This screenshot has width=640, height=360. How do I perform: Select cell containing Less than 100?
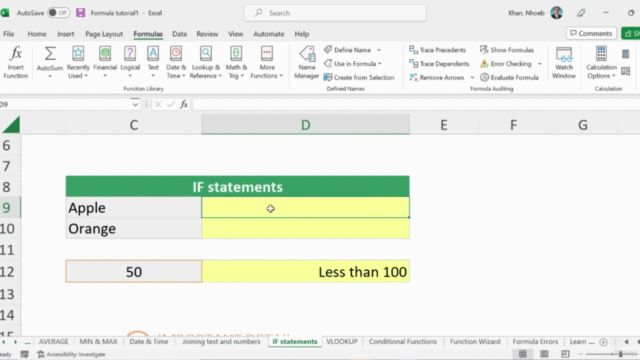click(x=305, y=271)
